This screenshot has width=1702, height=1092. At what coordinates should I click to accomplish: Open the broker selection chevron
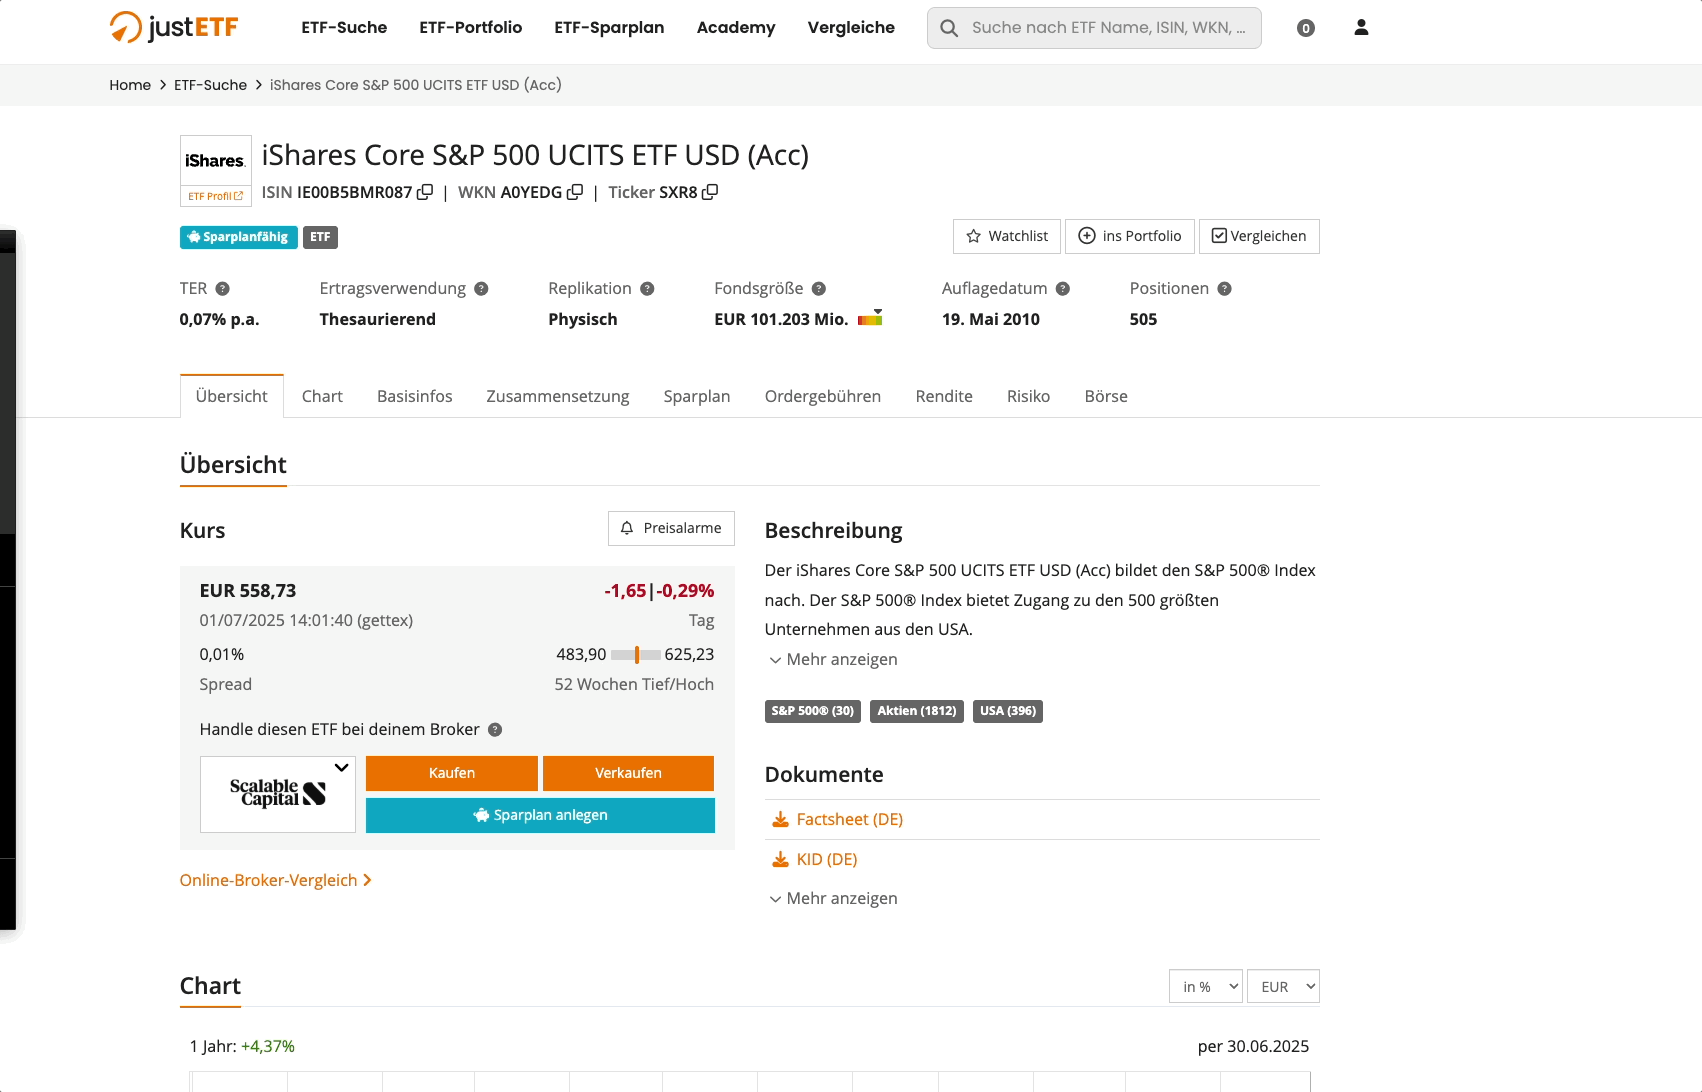(341, 768)
